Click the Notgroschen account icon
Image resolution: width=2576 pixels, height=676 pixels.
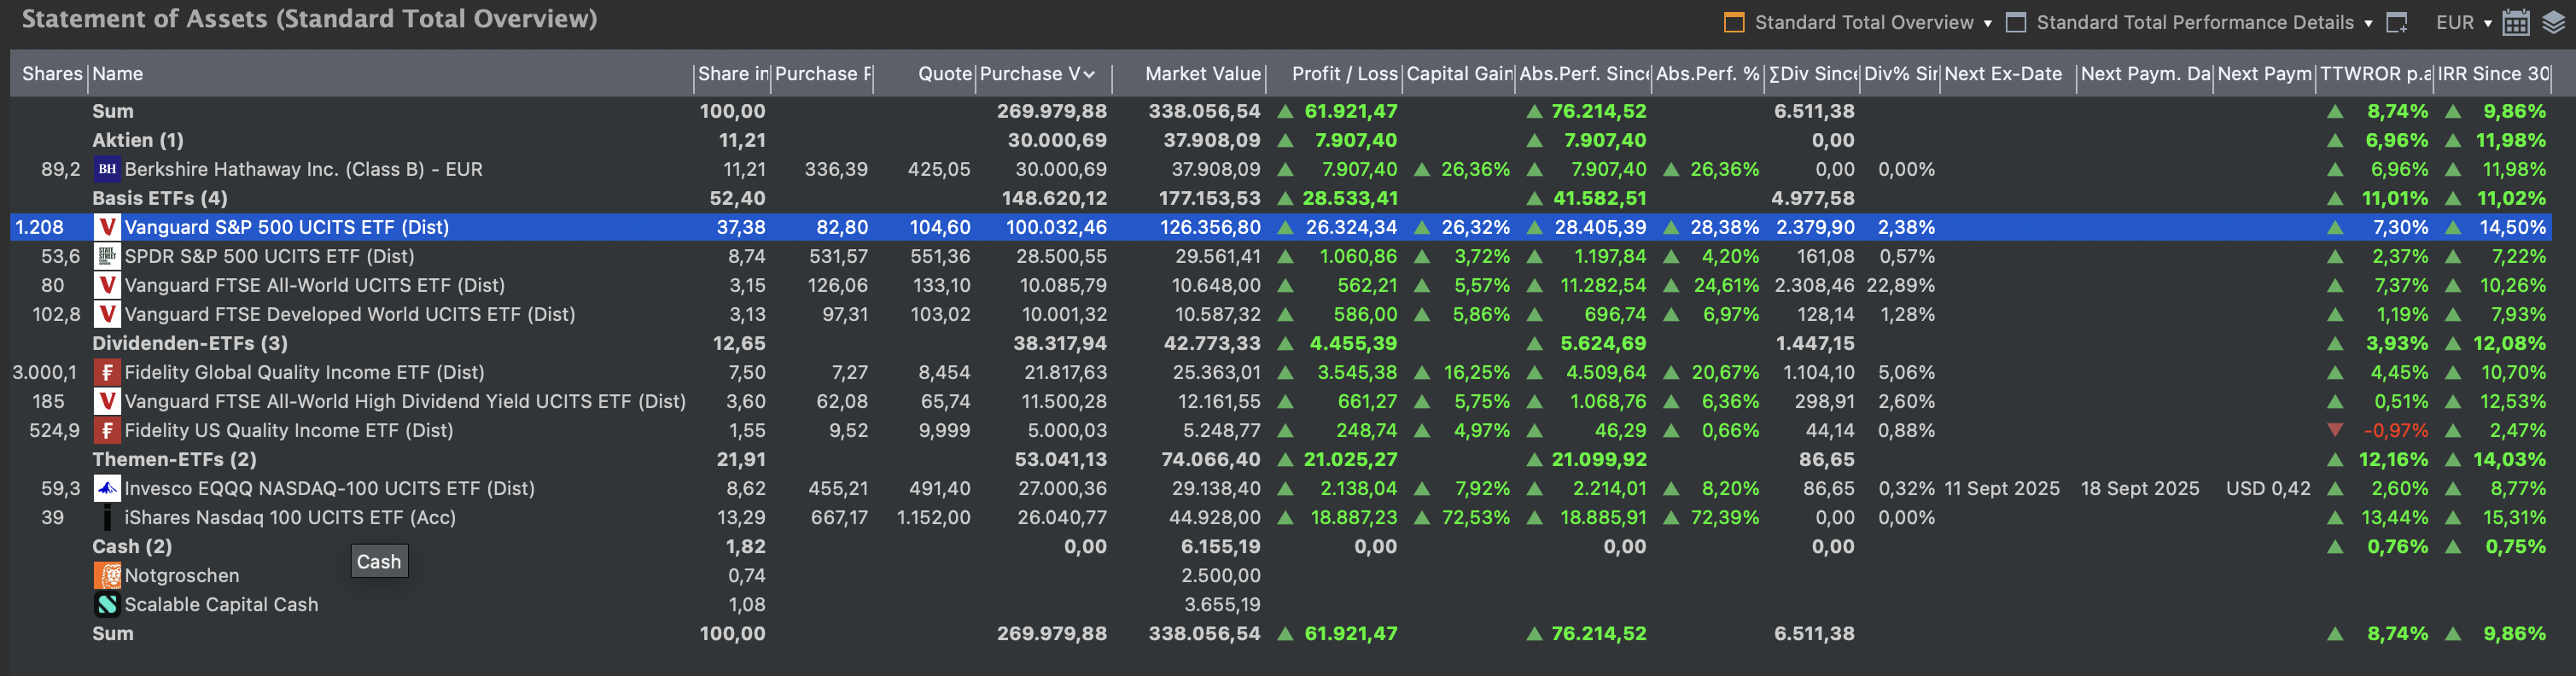tap(107, 575)
